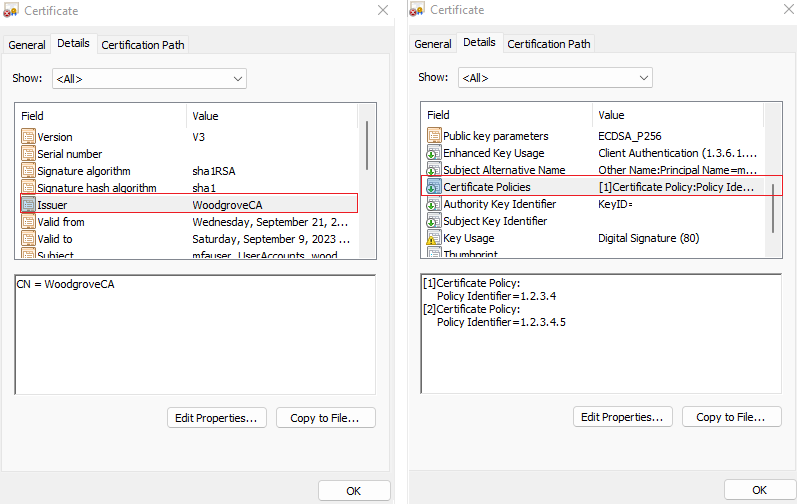Select the Issuer field icon

click(28, 204)
